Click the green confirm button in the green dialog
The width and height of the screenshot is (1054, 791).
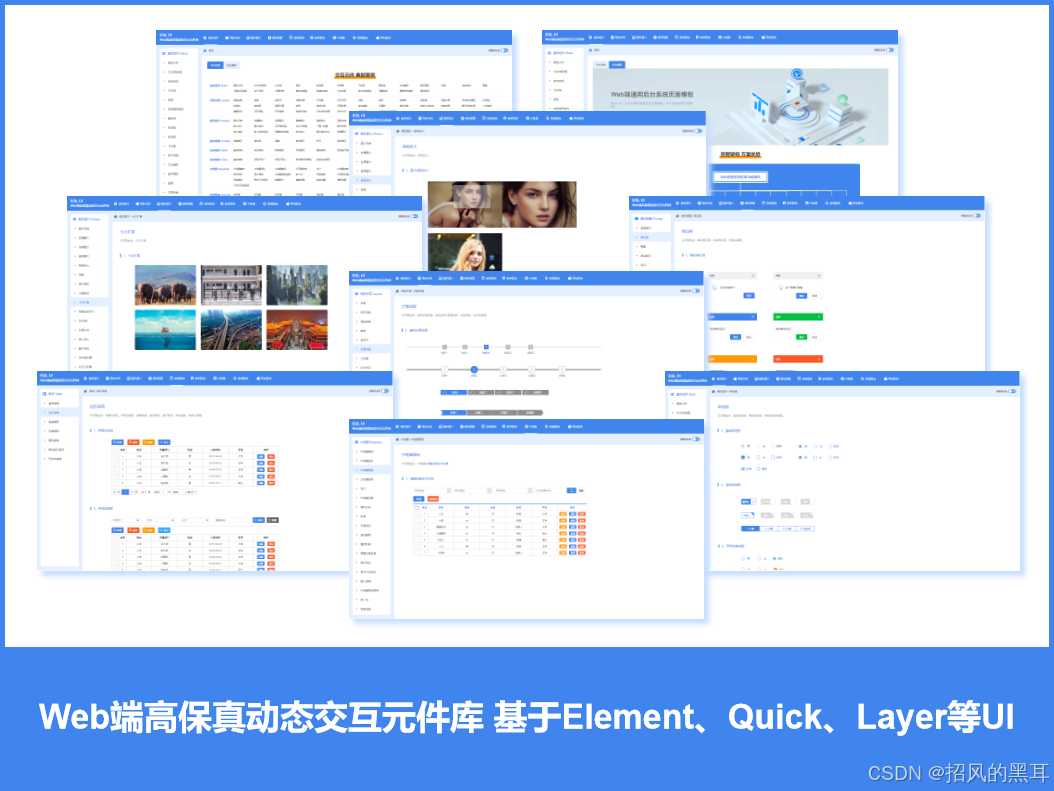pos(801,337)
